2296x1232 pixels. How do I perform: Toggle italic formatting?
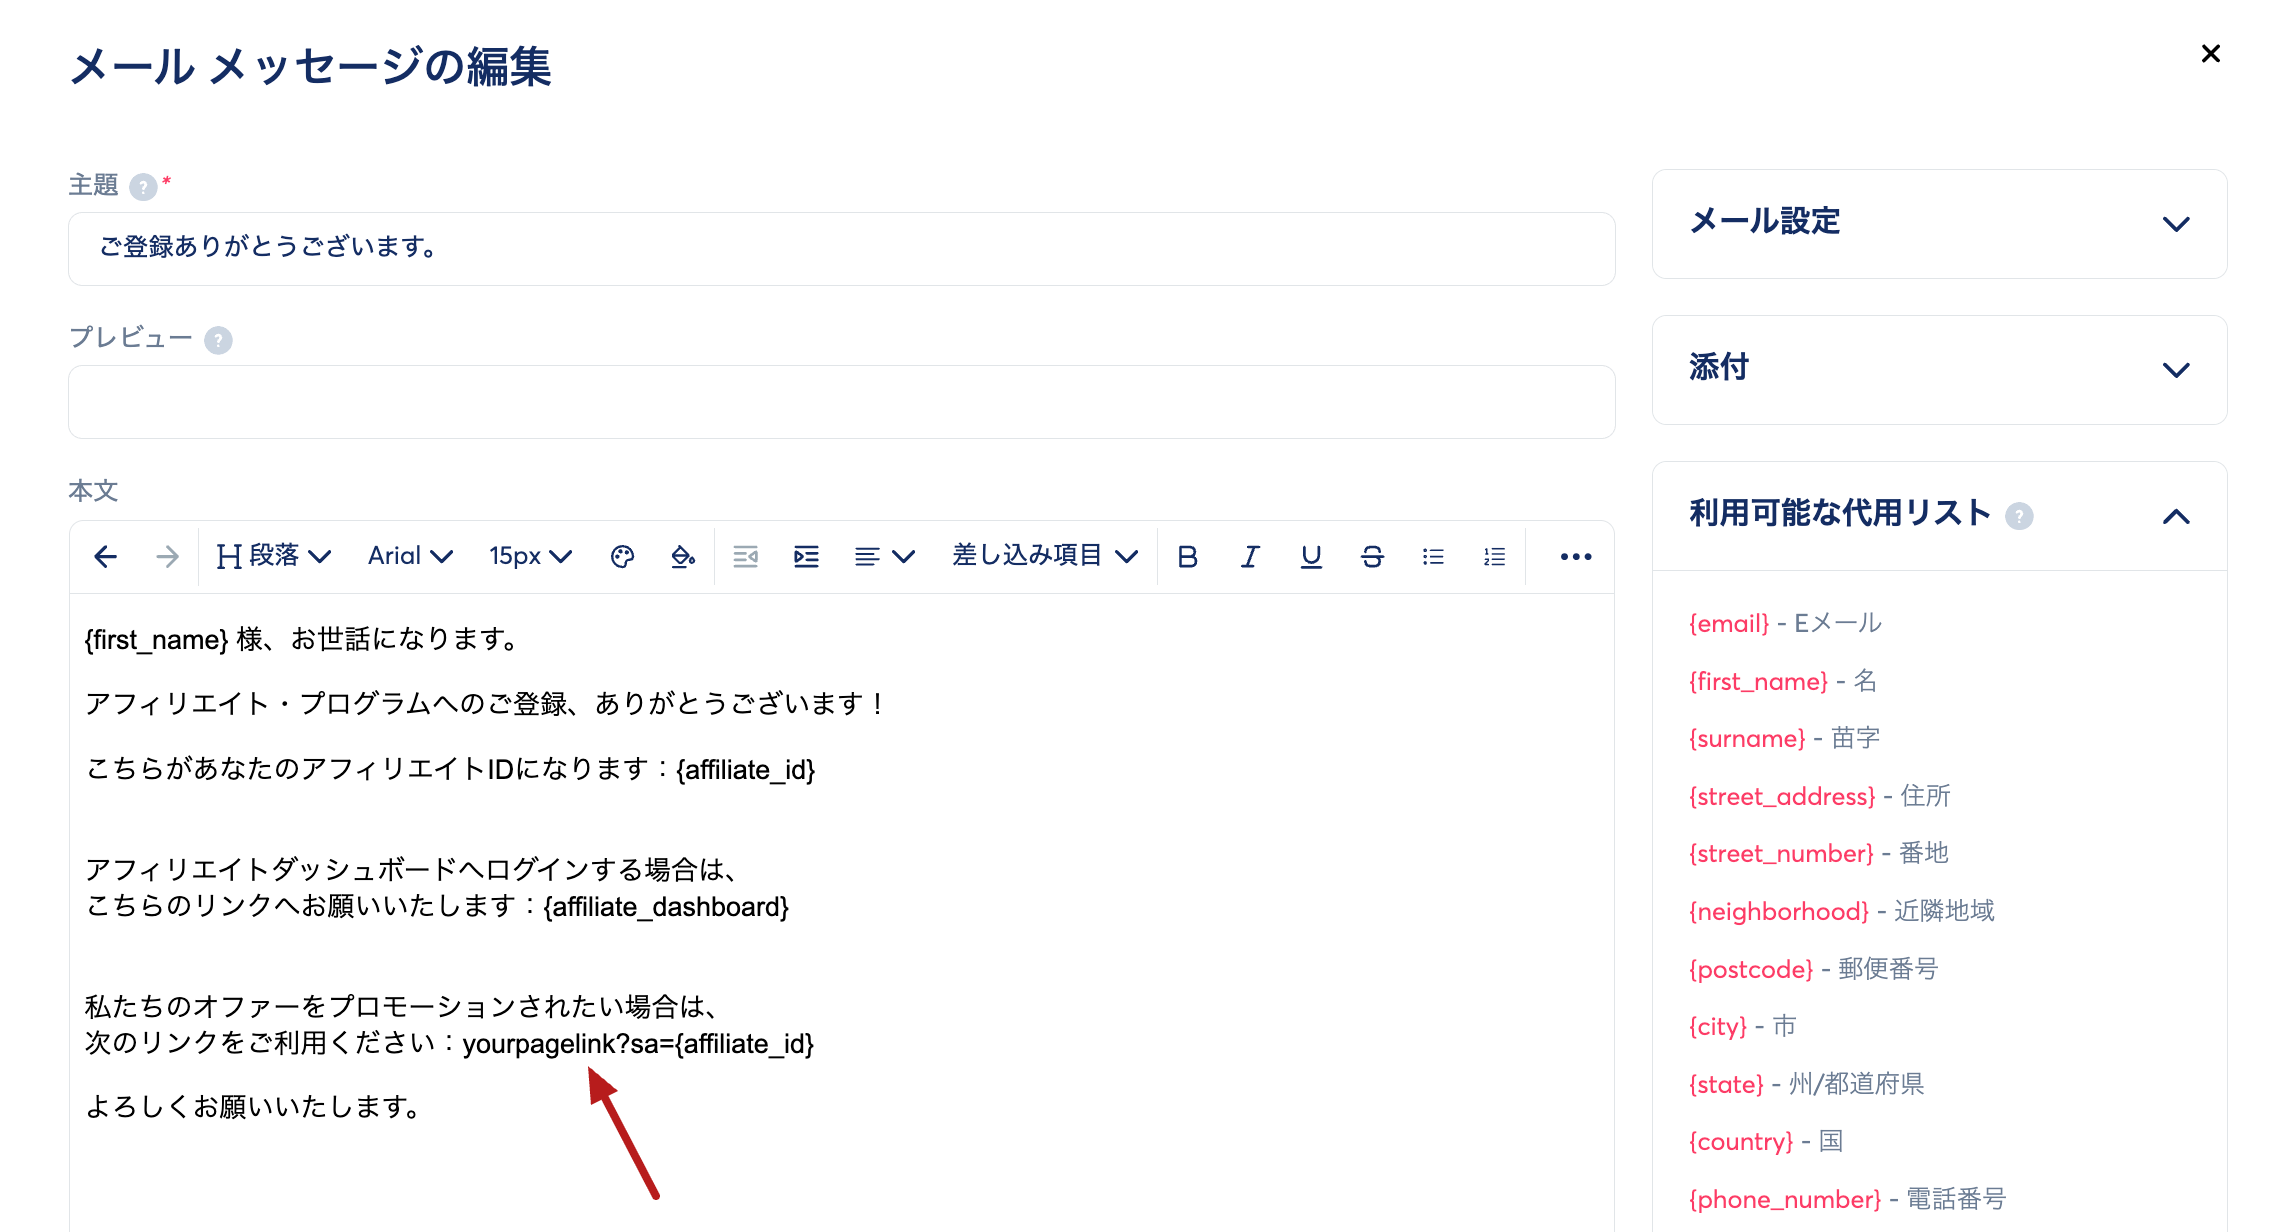(1249, 557)
